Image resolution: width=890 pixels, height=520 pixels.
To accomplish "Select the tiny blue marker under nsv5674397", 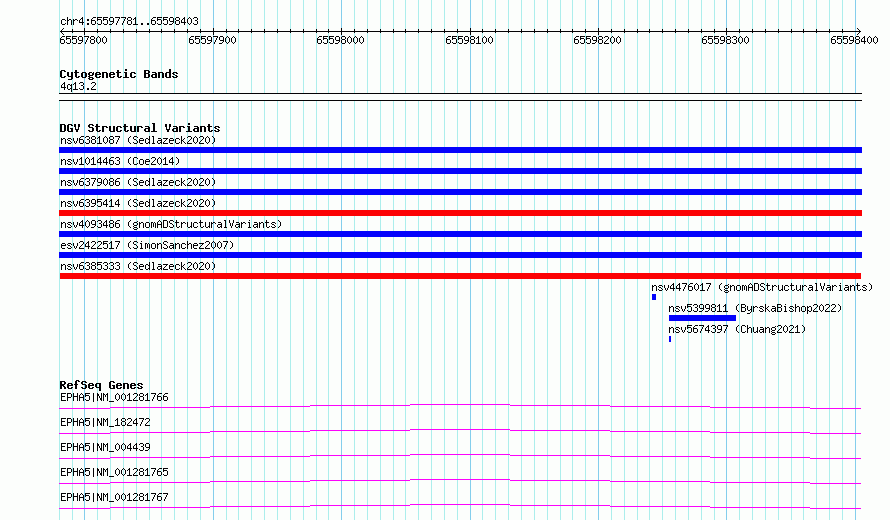I will (670, 339).
